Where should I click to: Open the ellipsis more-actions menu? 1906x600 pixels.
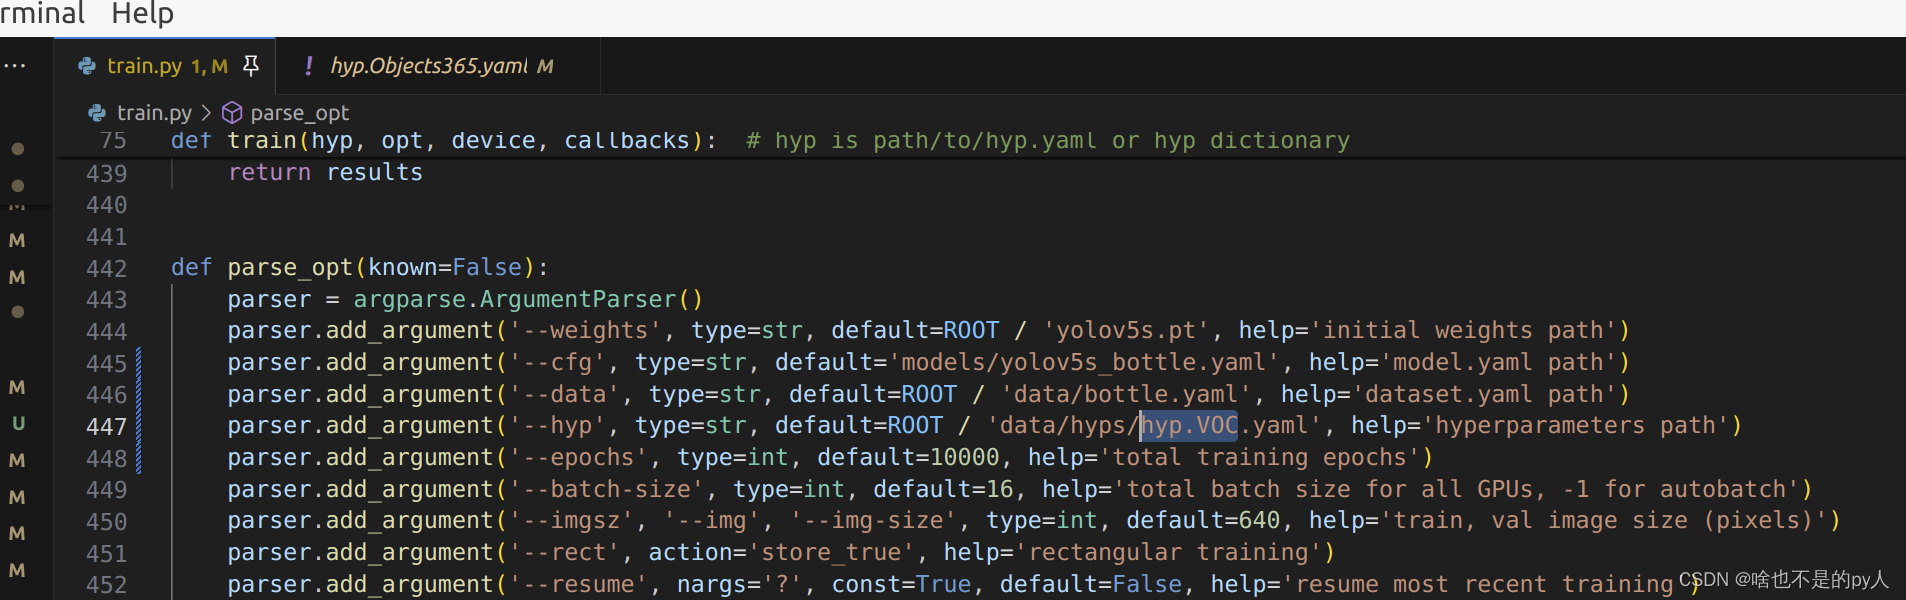[x=15, y=66]
